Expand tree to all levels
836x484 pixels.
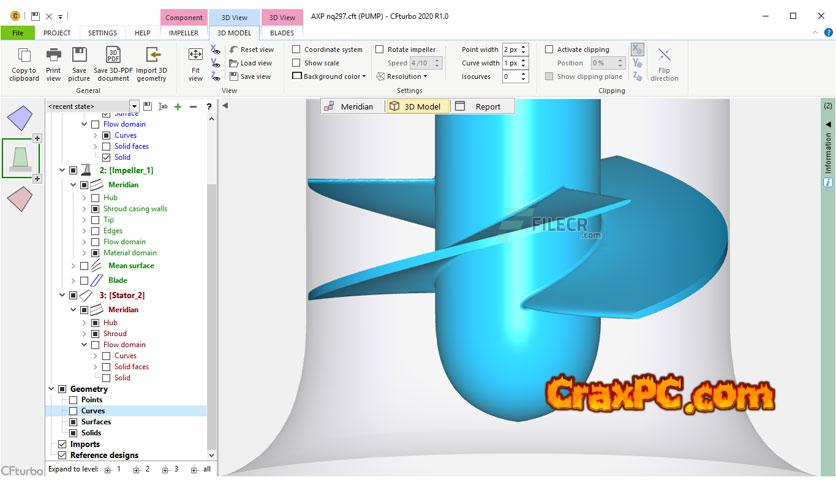(x=201, y=469)
